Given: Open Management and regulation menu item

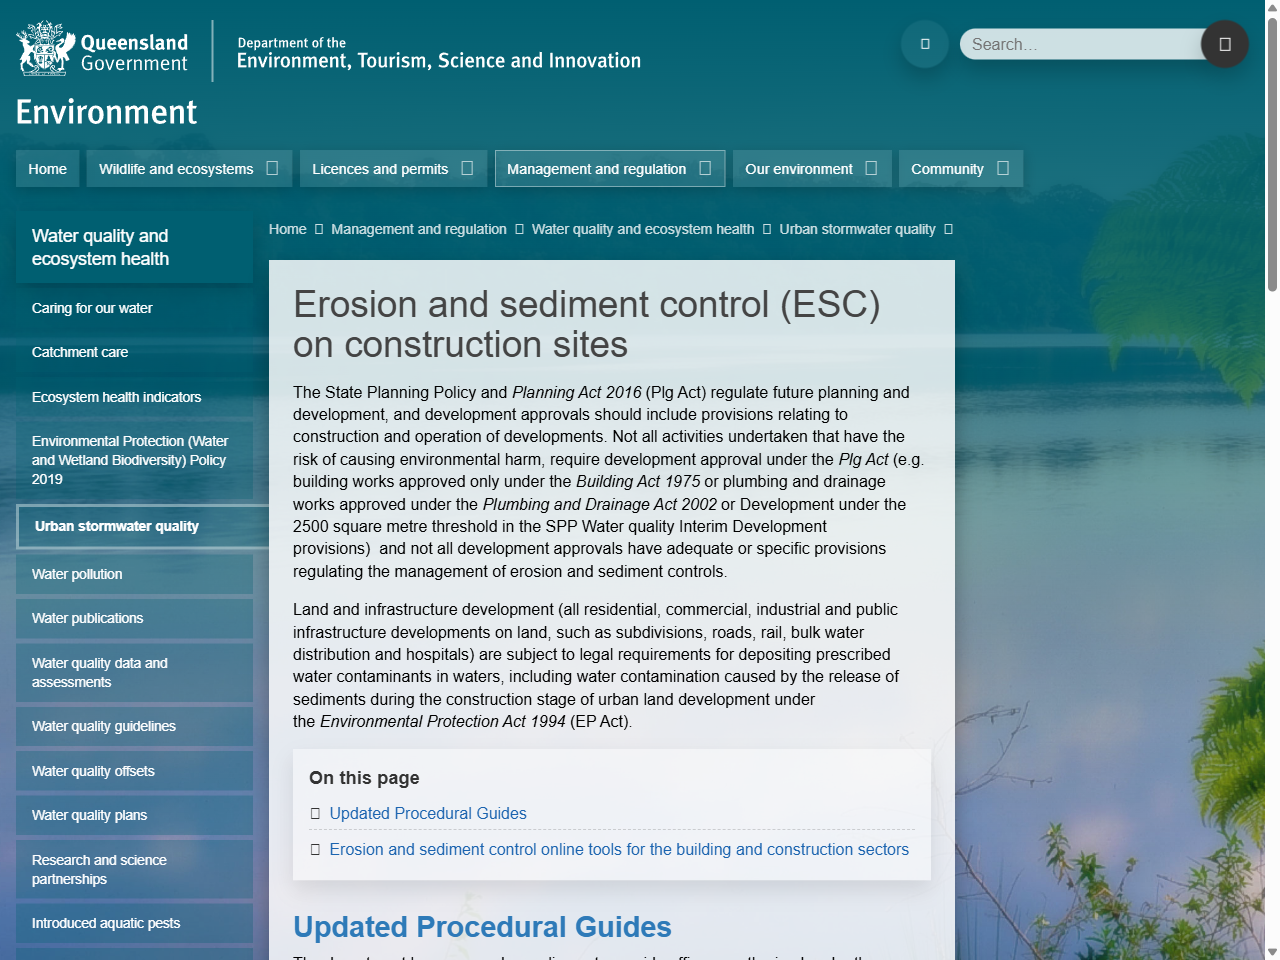Looking at the screenshot, I should click(x=597, y=169).
